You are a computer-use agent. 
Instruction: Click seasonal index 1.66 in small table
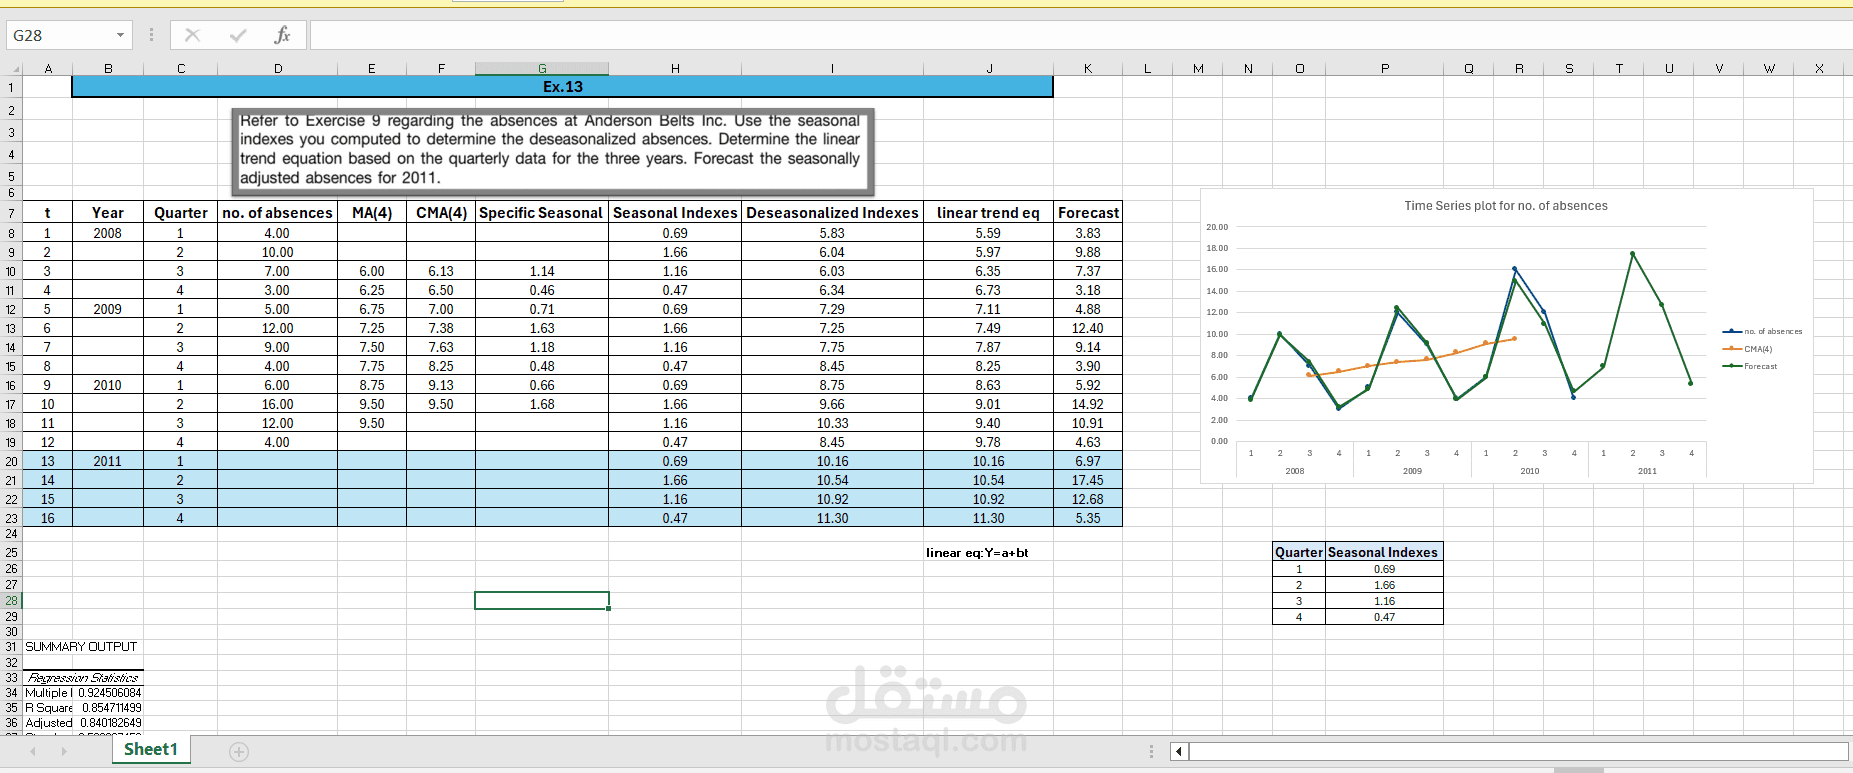coord(1384,585)
